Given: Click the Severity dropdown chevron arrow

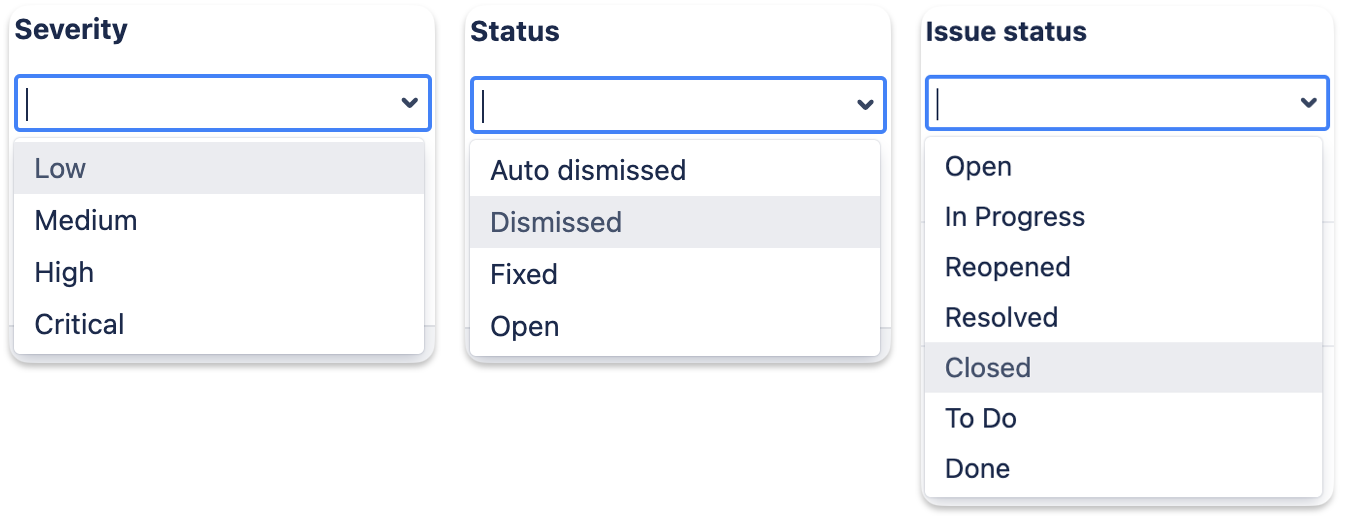Looking at the screenshot, I should pyautogui.click(x=409, y=103).
